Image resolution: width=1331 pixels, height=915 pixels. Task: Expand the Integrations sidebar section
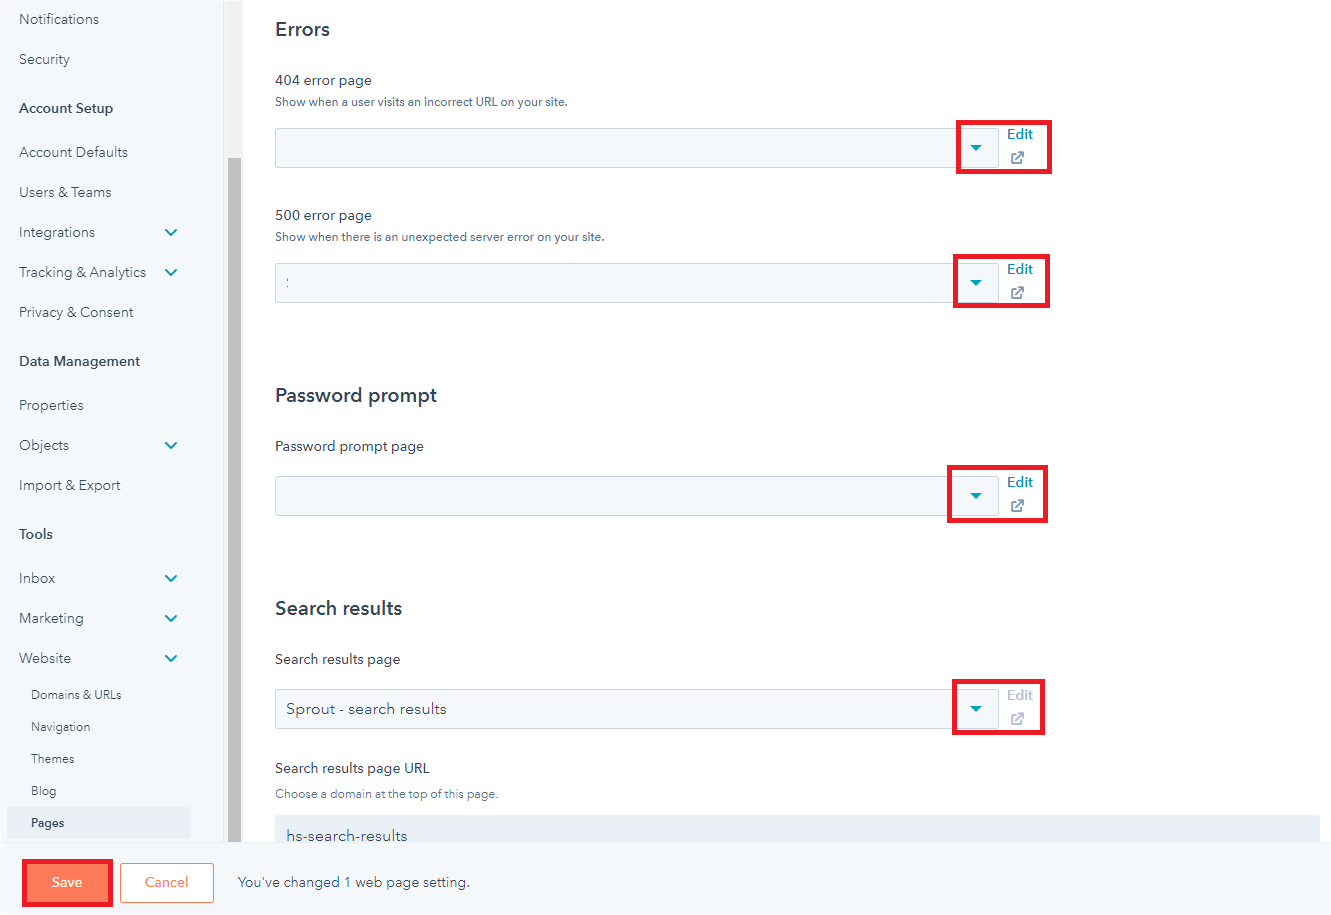tap(171, 233)
